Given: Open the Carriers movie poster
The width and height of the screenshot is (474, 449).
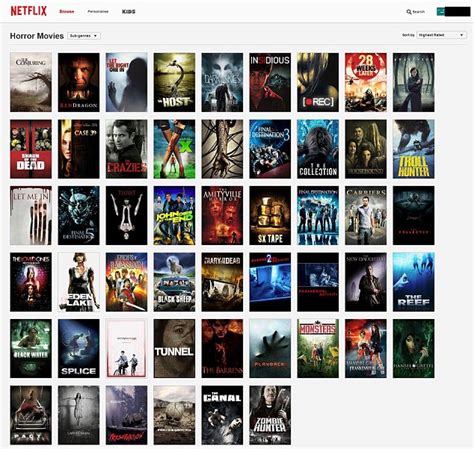Looking at the screenshot, I should click(366, 216).
